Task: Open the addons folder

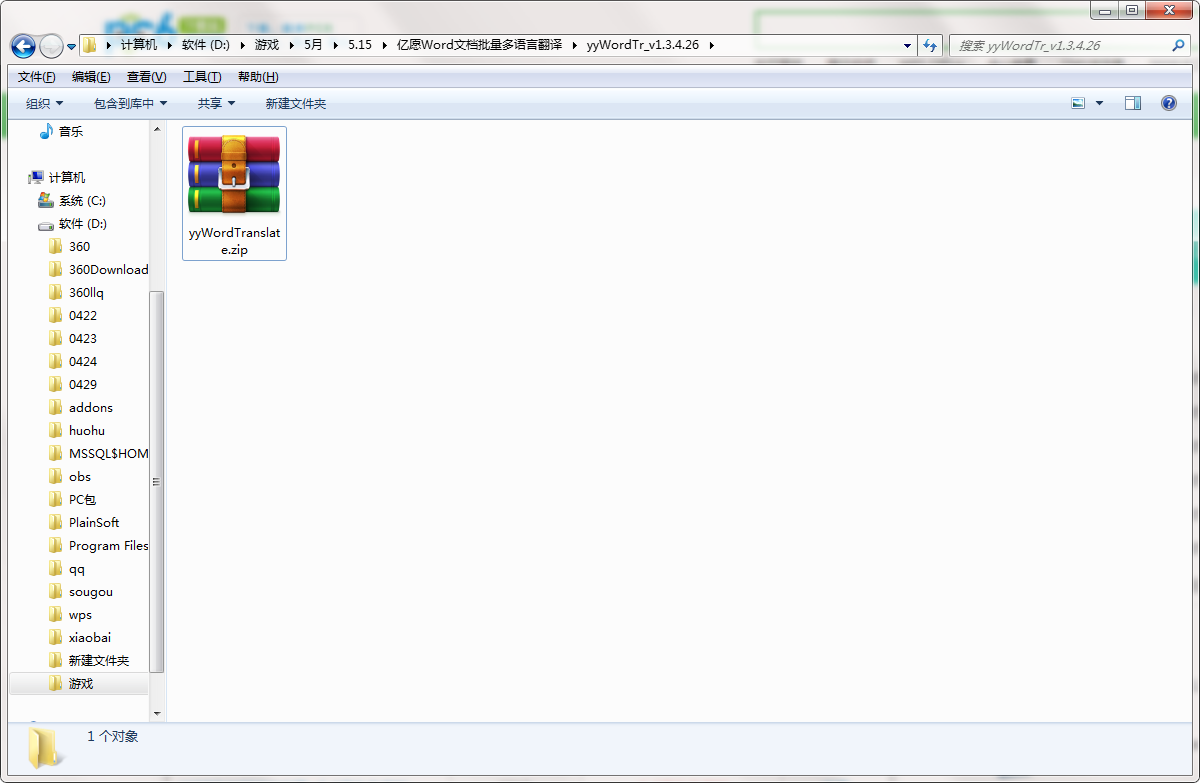Action: click(91, 408)
